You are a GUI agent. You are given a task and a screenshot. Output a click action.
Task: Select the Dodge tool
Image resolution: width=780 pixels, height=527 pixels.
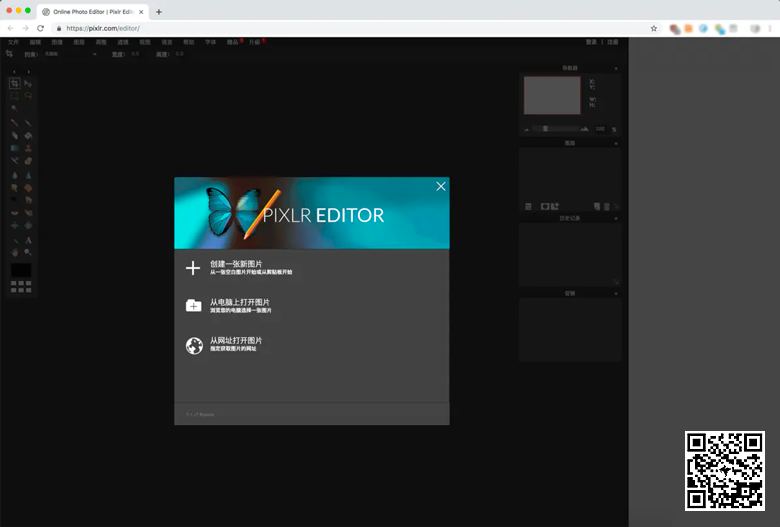pyautogui.click(x=14, y=200)
